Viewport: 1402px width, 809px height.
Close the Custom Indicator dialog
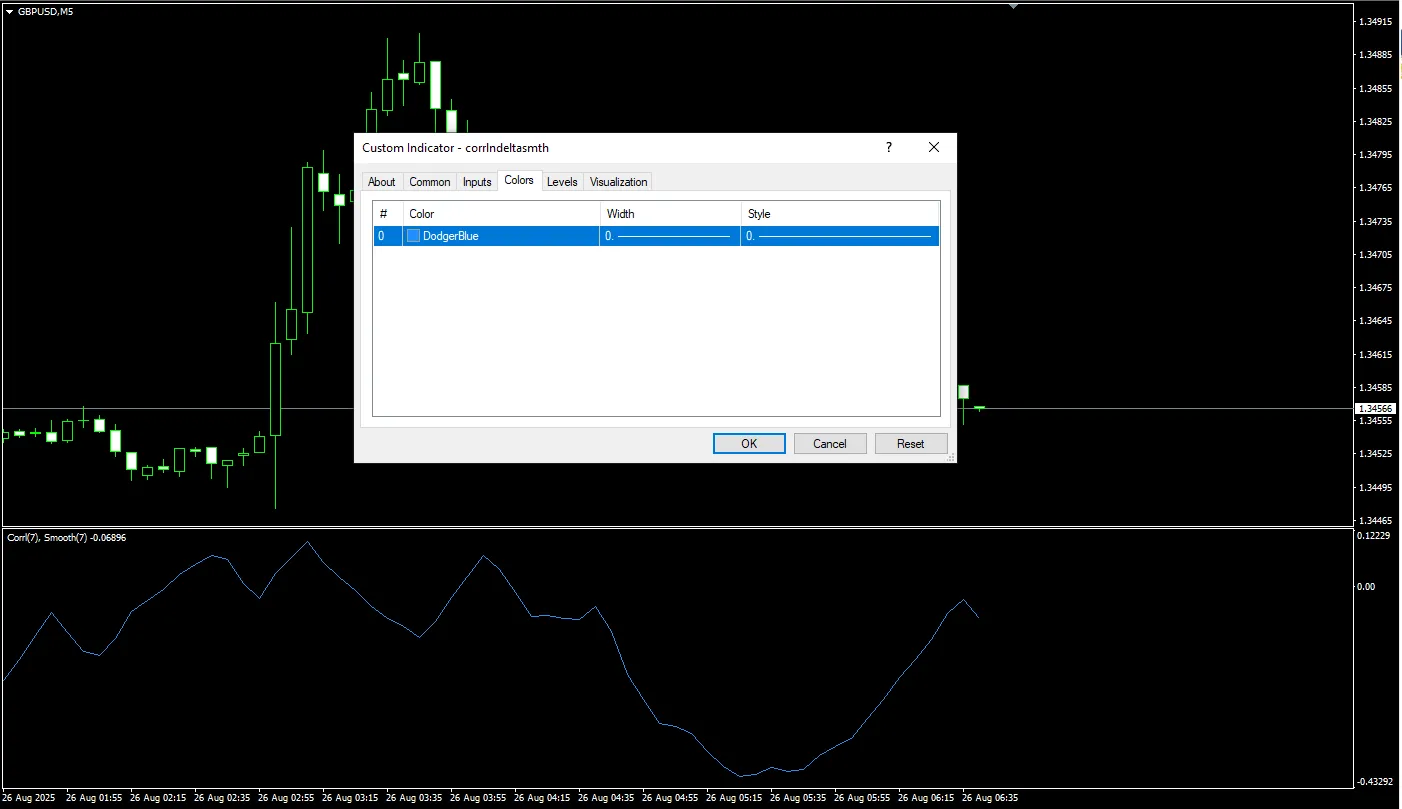tap(934, 147)
